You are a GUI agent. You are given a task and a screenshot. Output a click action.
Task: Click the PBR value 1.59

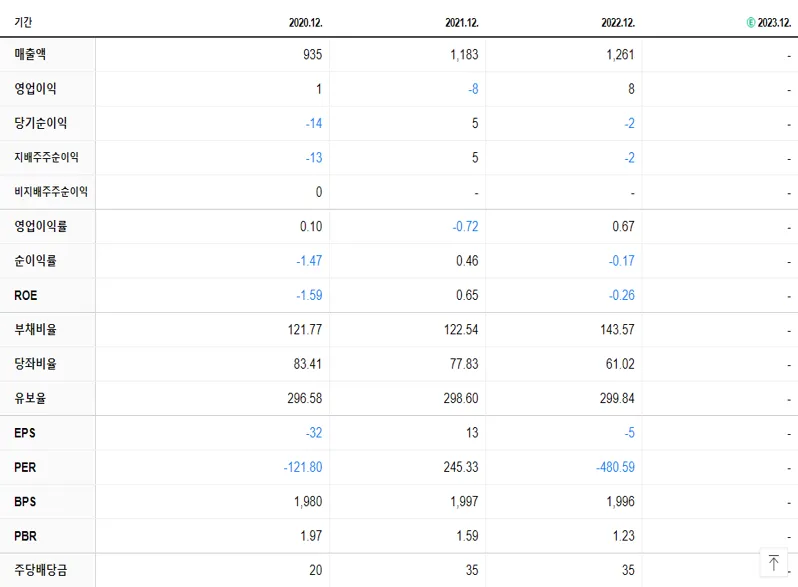pyautogui.click(x=468, y=536)
